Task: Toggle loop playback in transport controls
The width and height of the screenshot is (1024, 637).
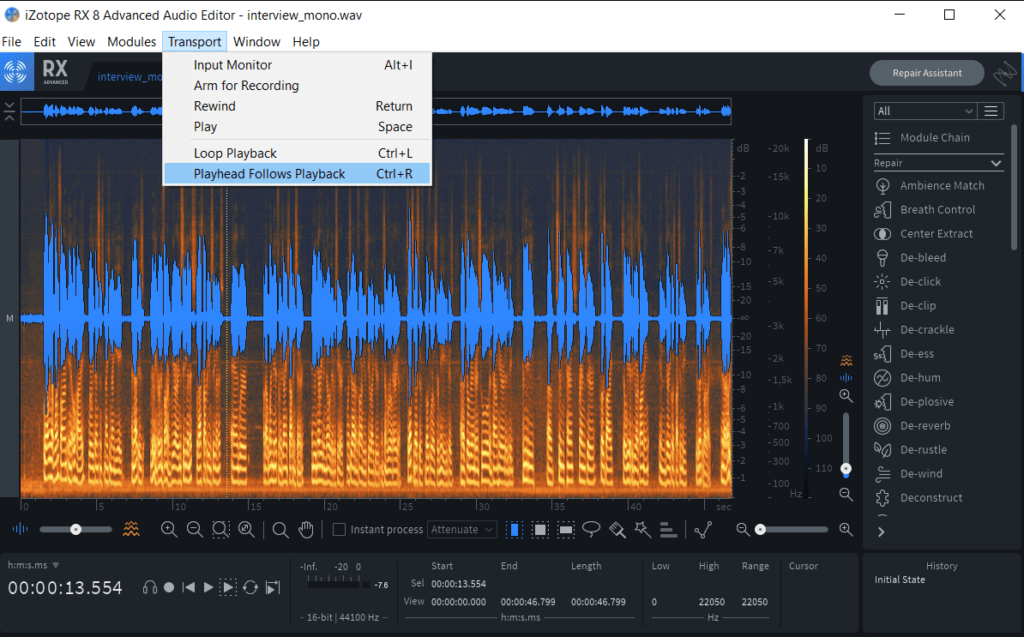Action: pyautogui.click(x=250, y=588)
